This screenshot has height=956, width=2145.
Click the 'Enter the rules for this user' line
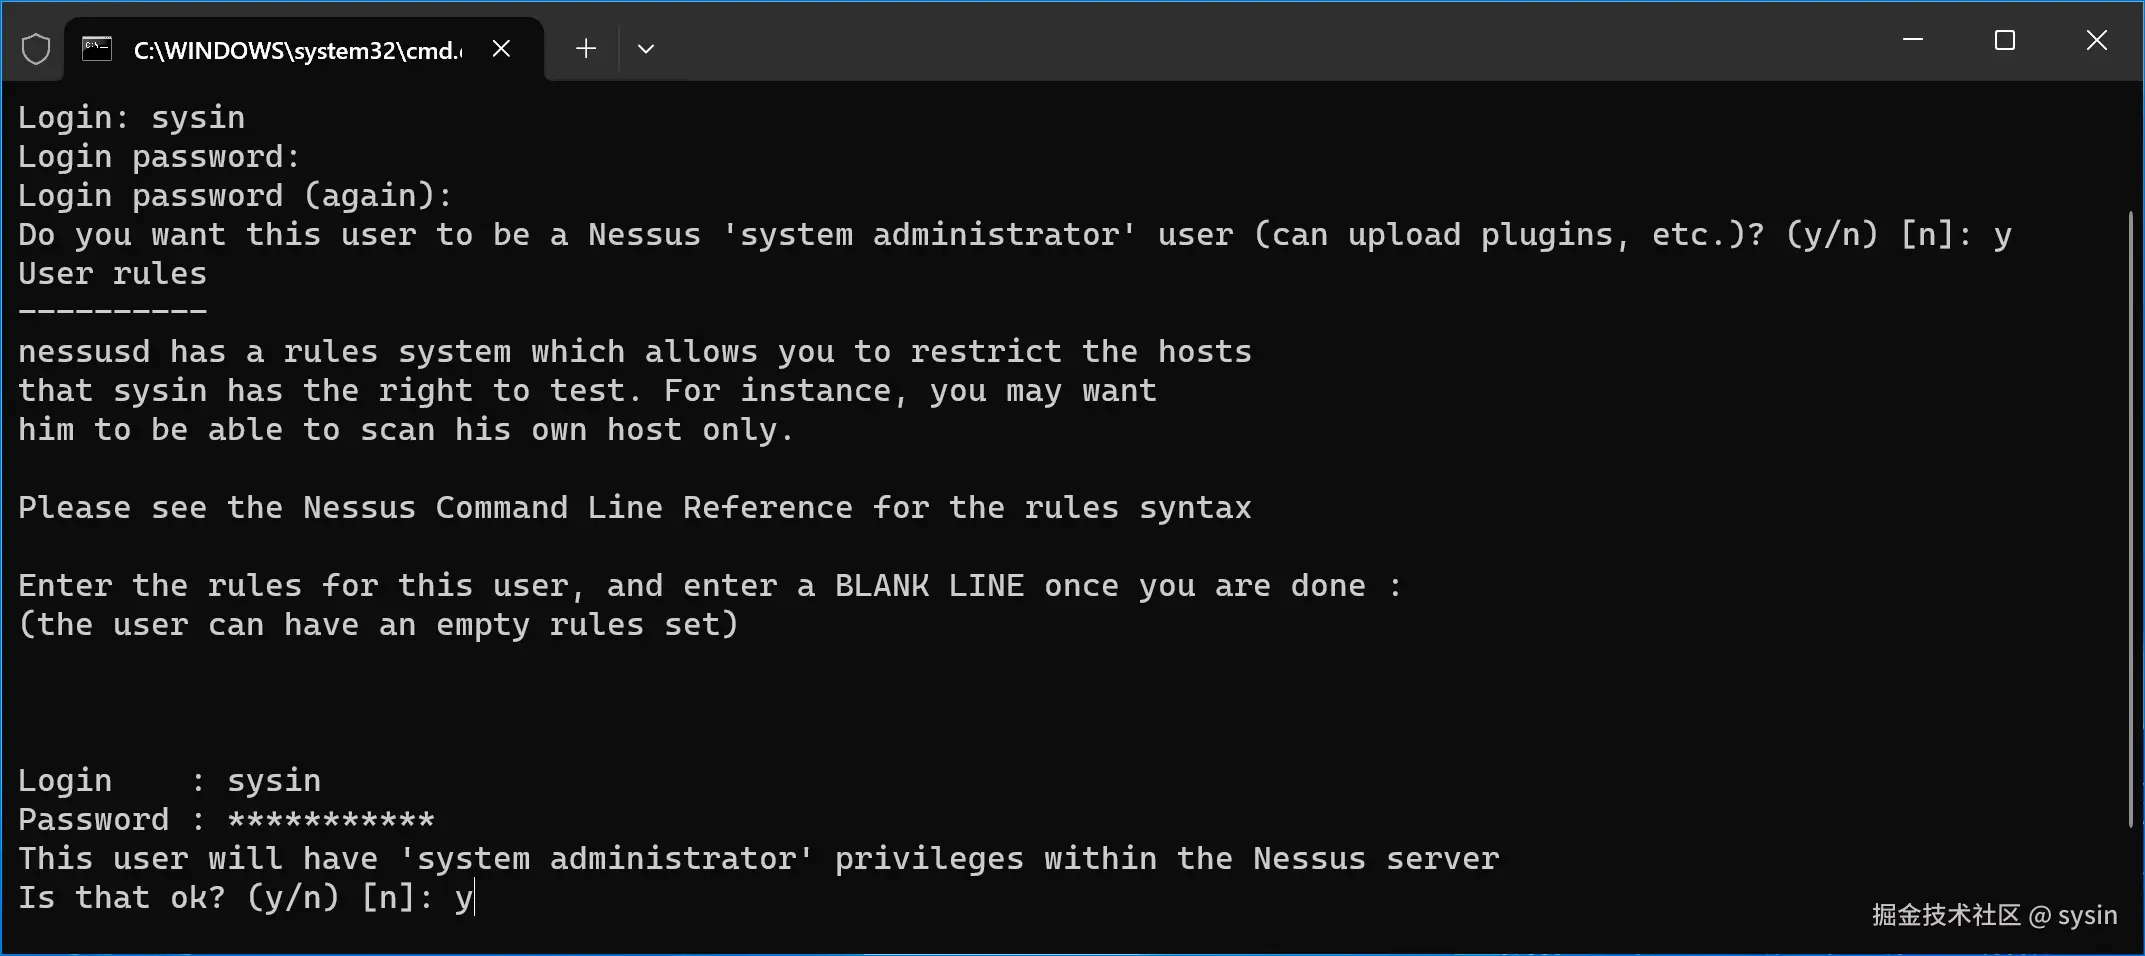(710, 586)
